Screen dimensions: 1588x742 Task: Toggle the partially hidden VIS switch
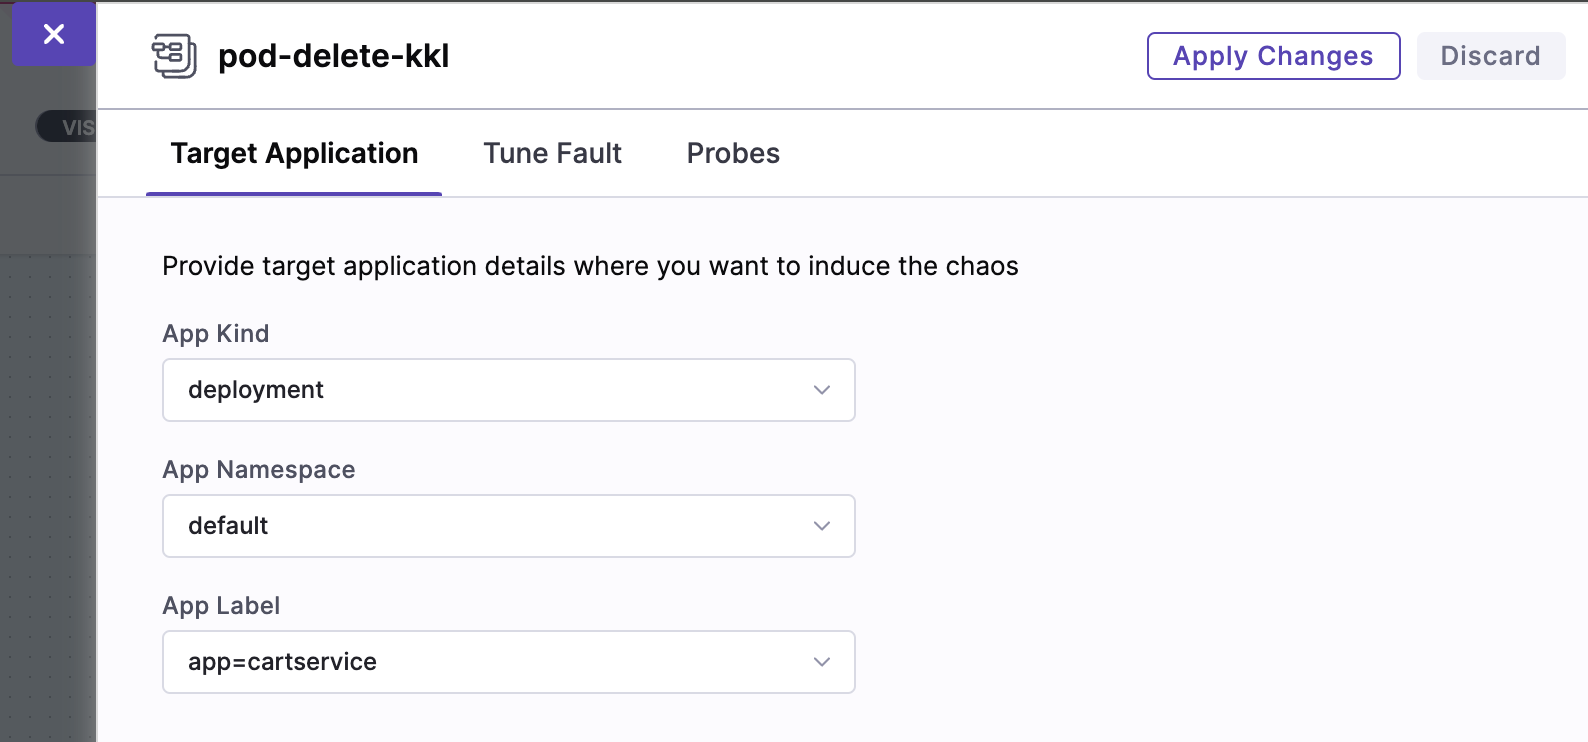click(x=67, y=127)
